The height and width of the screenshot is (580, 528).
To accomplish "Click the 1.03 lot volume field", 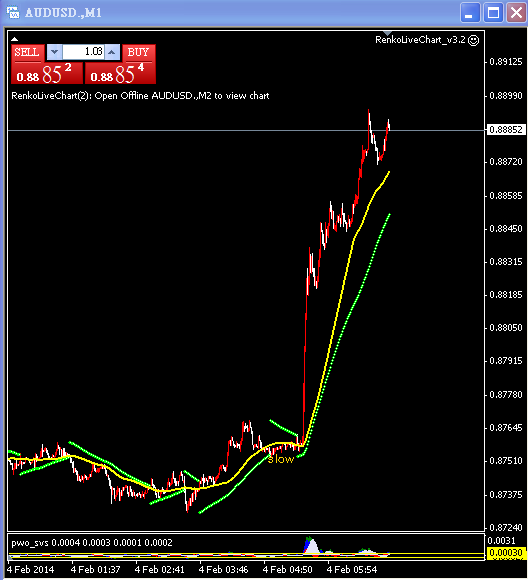I will coord(83,52).
